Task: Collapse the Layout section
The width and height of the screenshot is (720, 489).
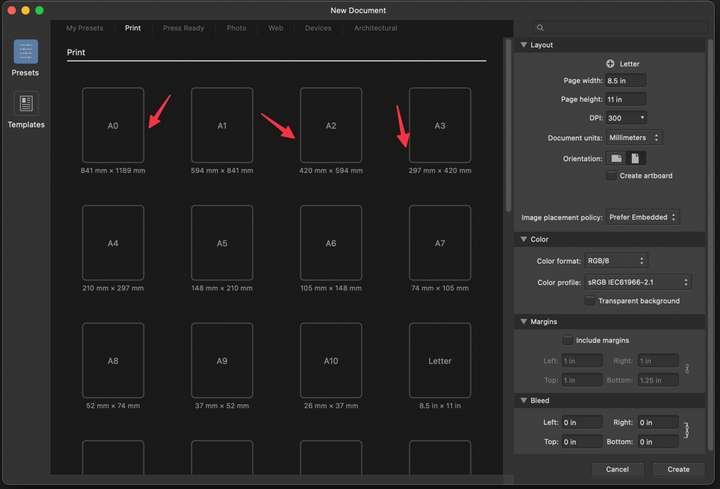Action: click(x=523, y=45)
